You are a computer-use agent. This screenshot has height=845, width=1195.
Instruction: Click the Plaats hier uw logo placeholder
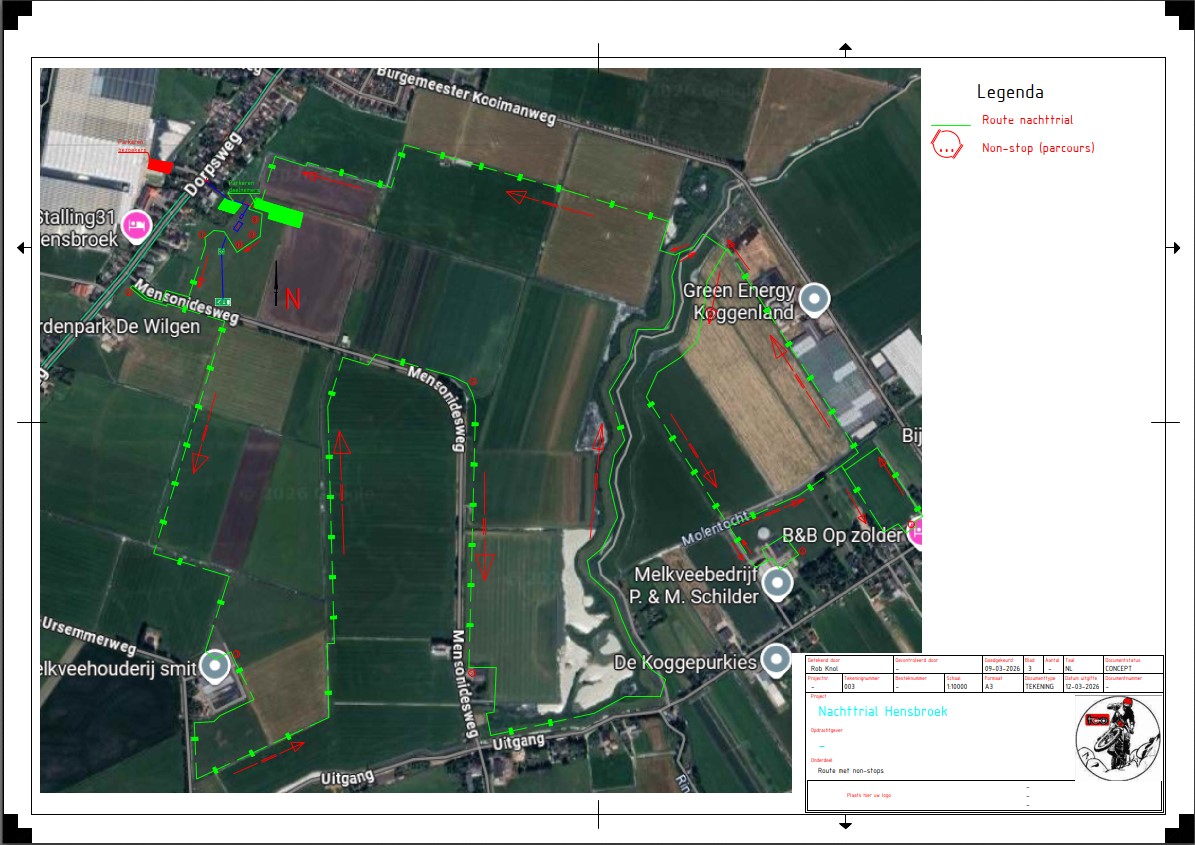tap(868, 795)
